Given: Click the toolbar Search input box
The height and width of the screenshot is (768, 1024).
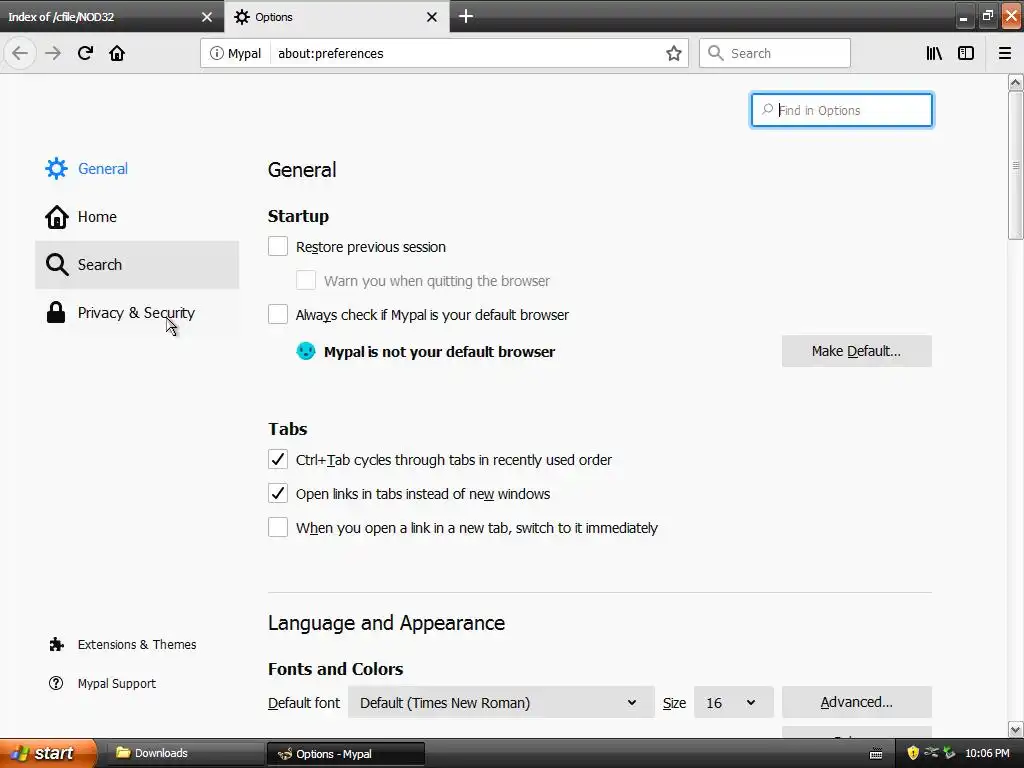Looking at the screenshot, I should [x=775, y=53].
